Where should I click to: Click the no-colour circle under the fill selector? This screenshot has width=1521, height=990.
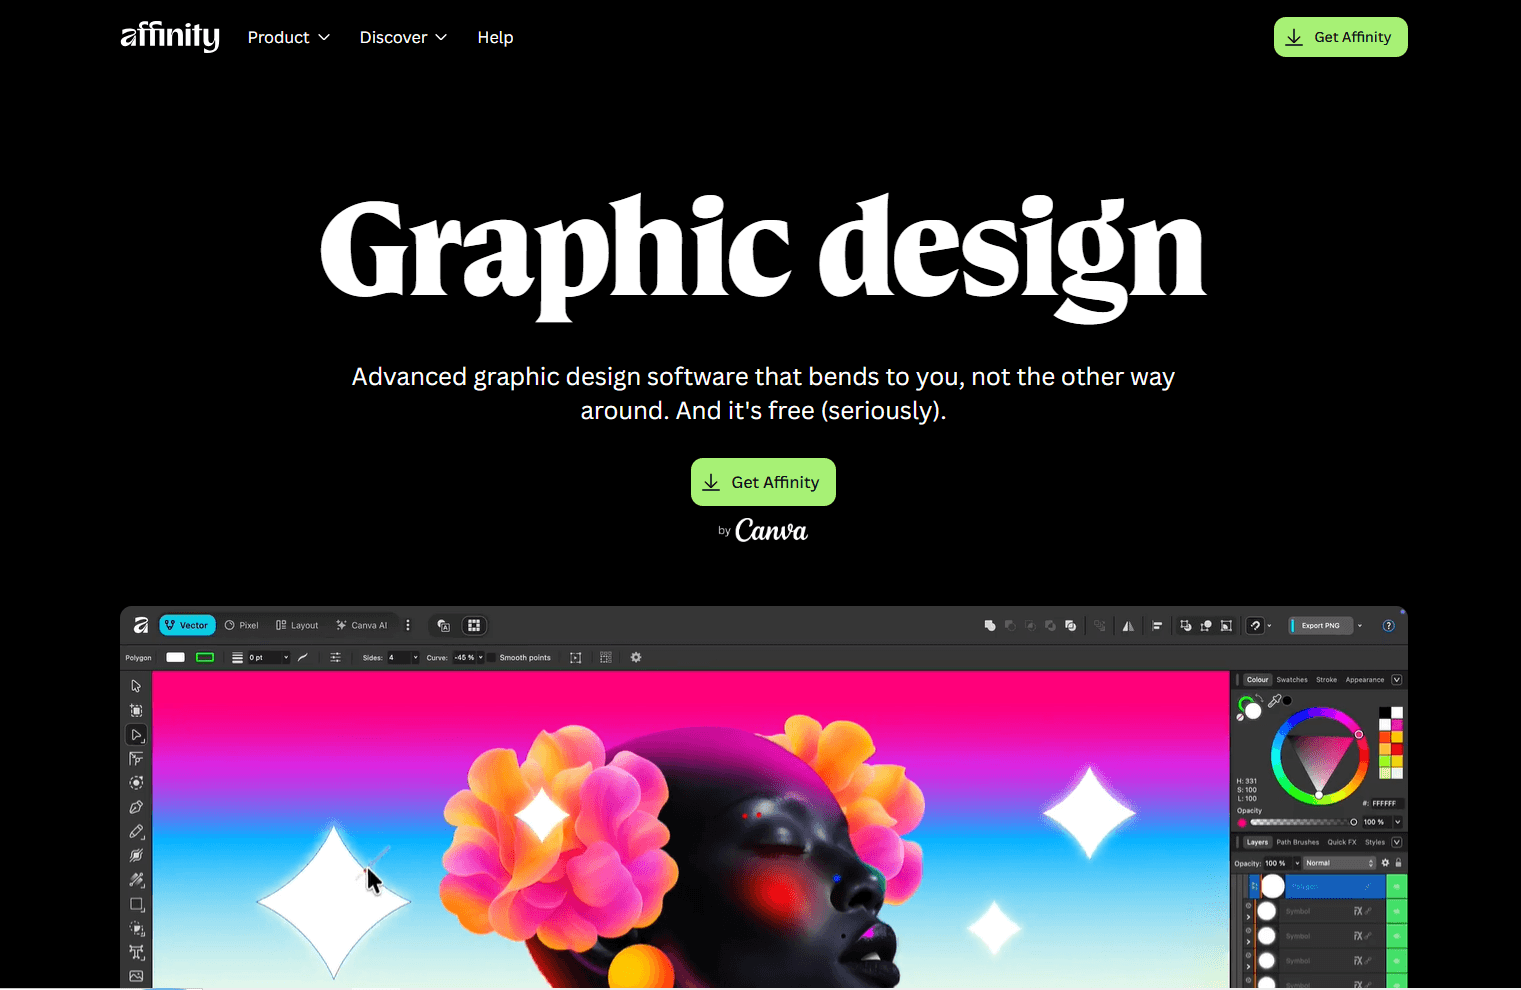[1241, 717]
